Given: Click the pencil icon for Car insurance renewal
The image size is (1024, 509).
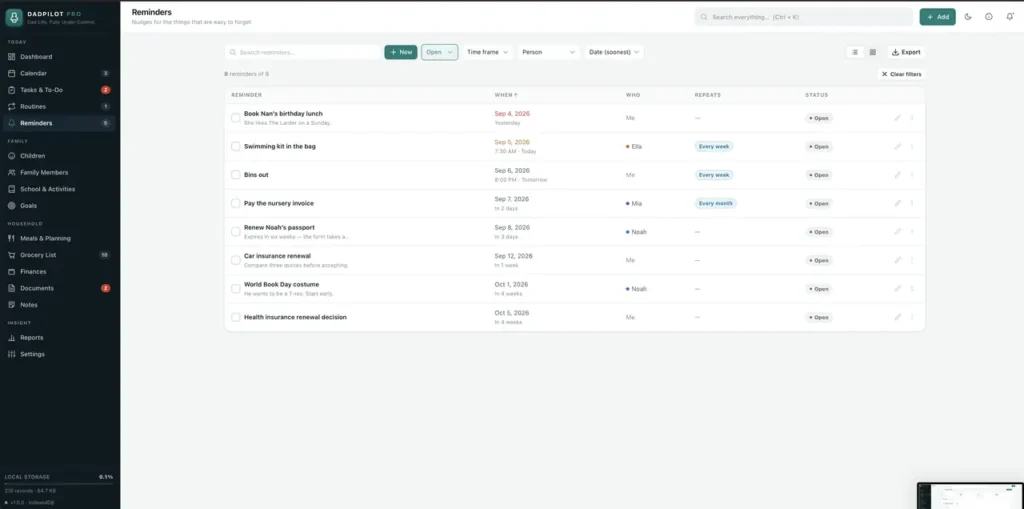Looking at the screenshot, I should [x=897, y=260].
